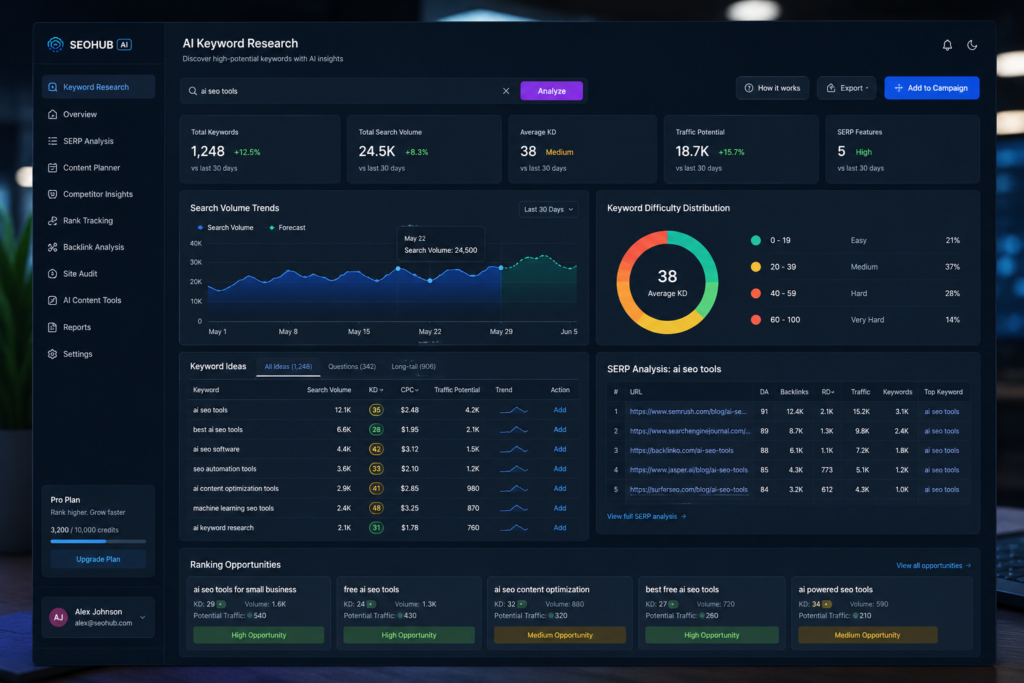This screenshot has height=683, width=1024.
Task: Click View full SERP analysis link
Action: point(646,516)
